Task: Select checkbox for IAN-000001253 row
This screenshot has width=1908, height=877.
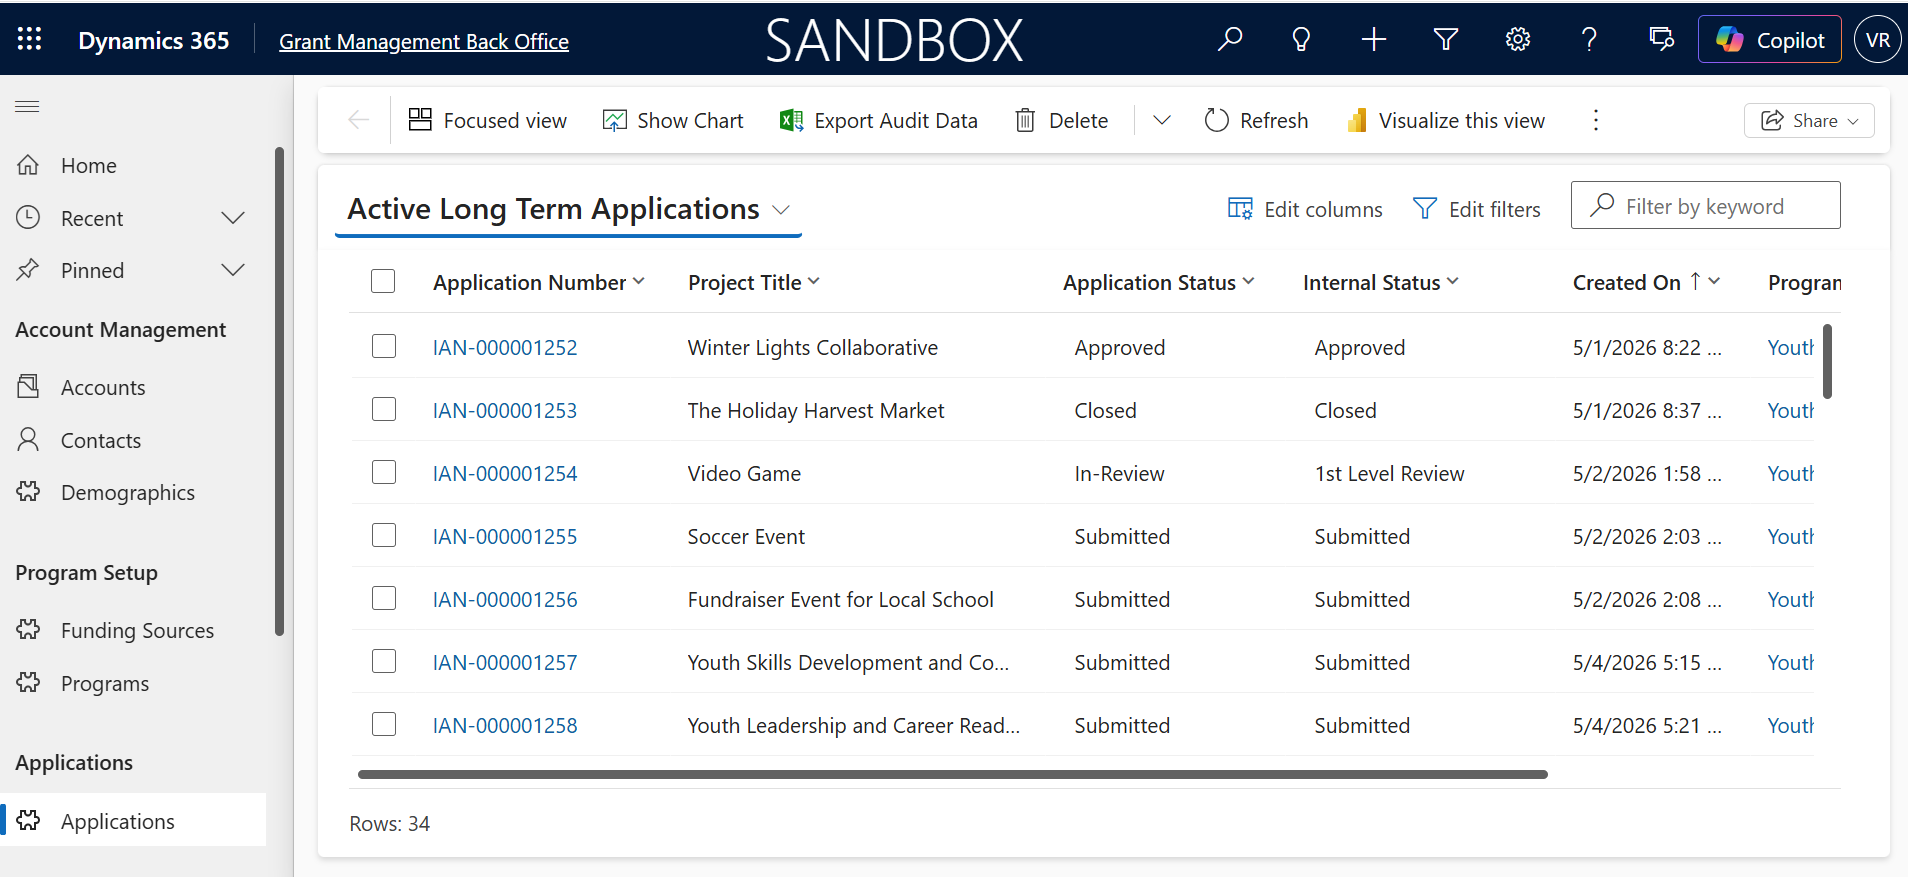Action: [384, 409]
